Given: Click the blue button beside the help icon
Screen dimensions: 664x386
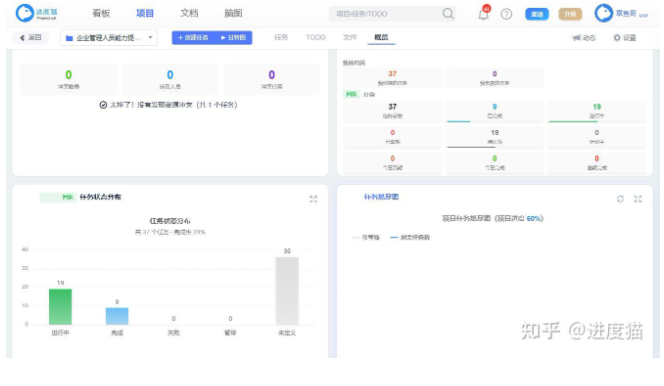Looking at the screenshot, I should pyautogui.click(x=537, y=14).
